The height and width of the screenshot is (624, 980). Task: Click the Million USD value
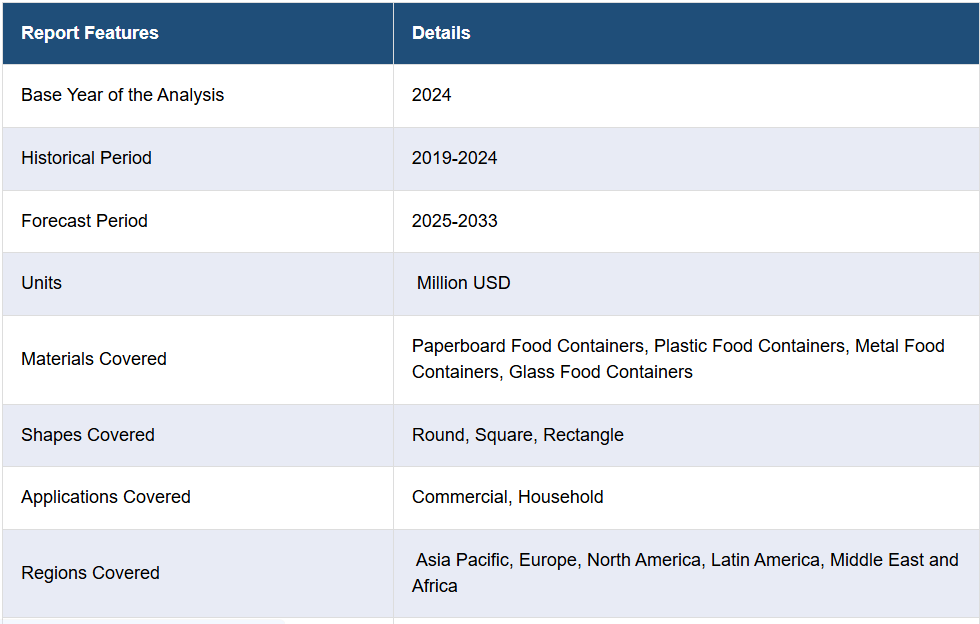(463, 283)
